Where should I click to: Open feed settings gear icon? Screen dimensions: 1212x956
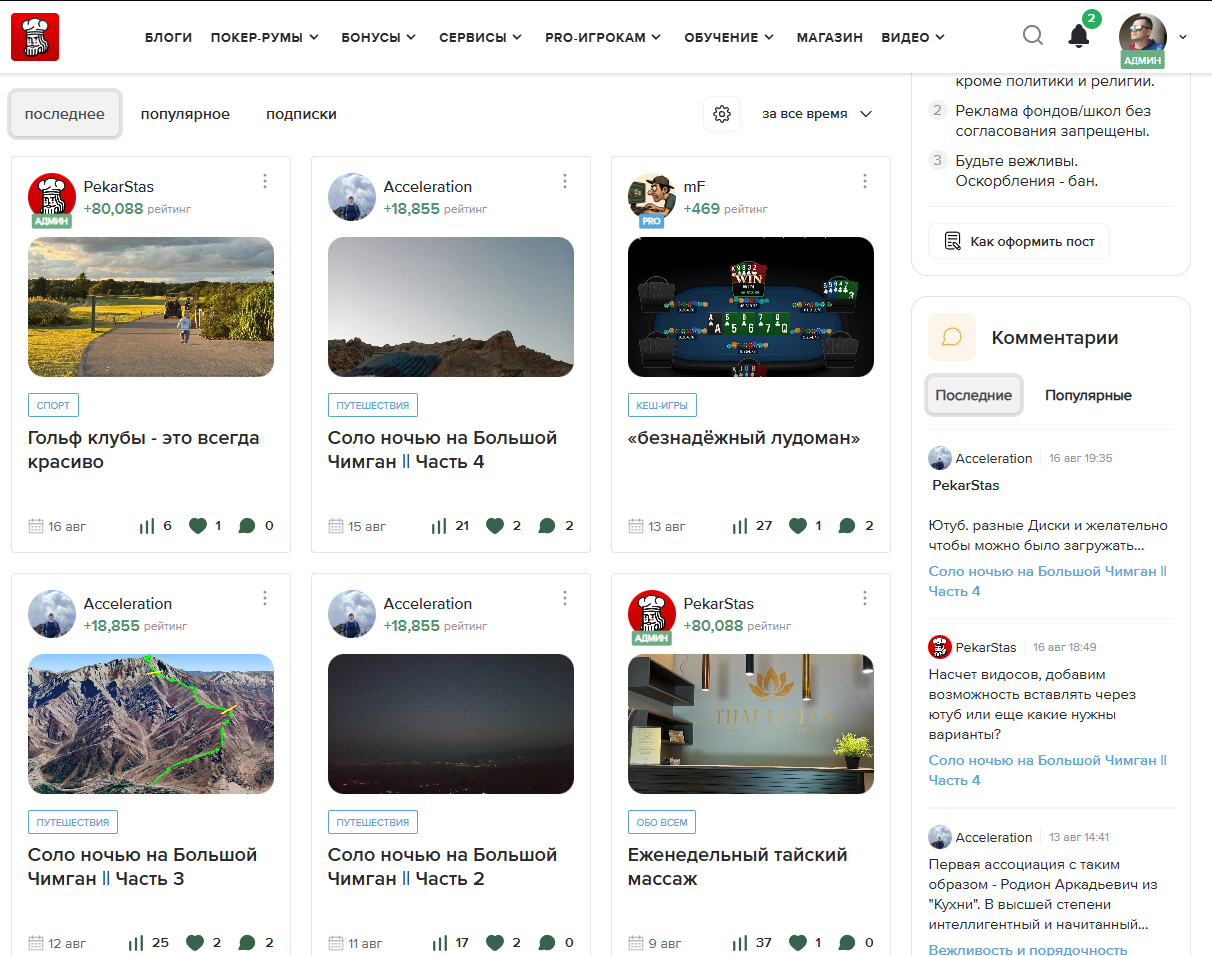(x=722, y=114)
